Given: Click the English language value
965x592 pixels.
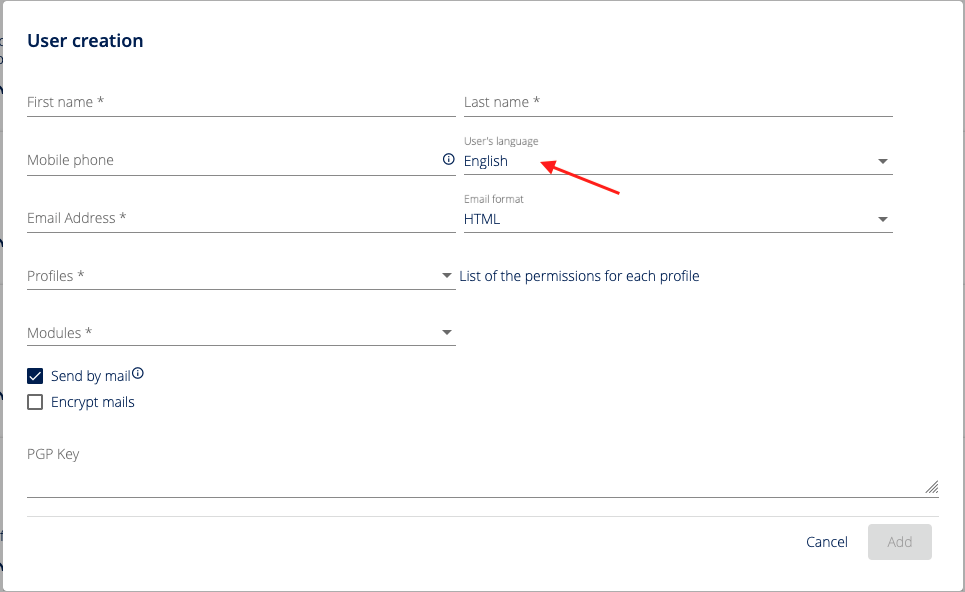Looking at the screenshot, I should [x=486, y=161].
